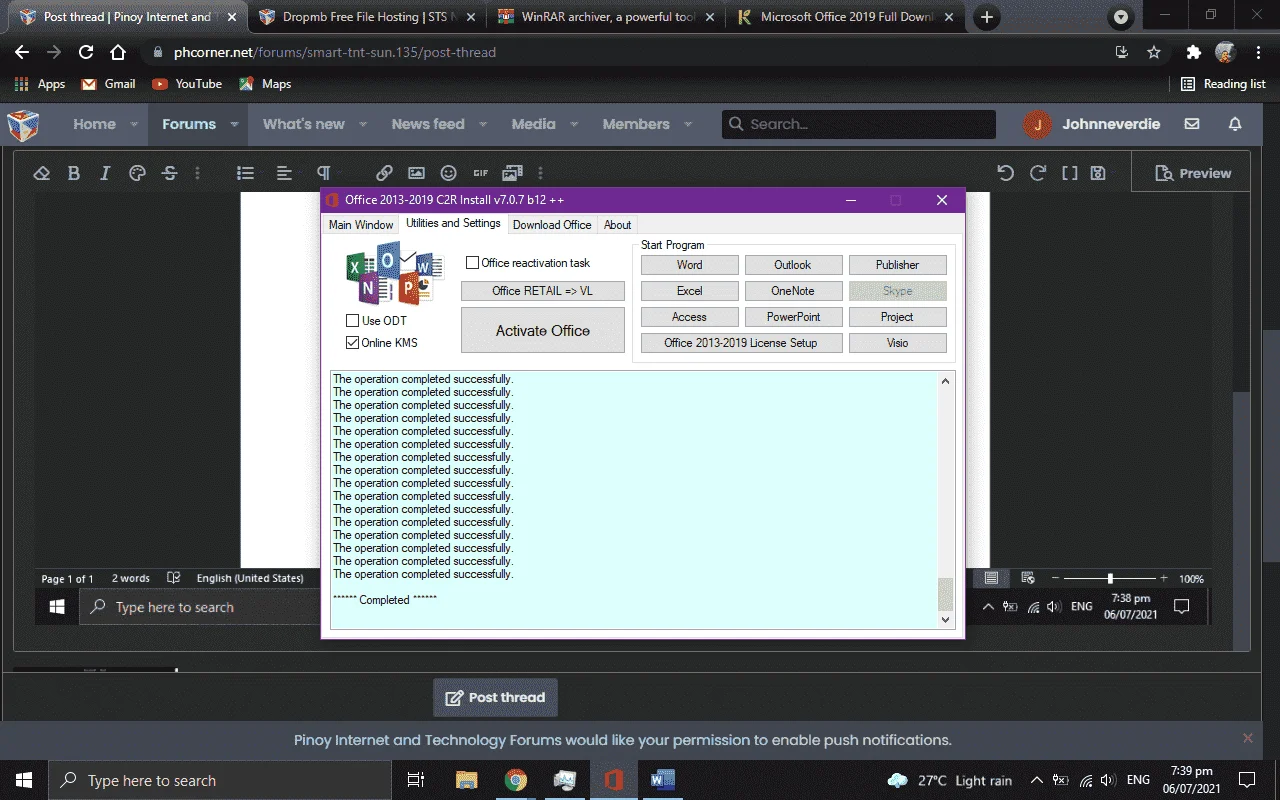This screenshot has width=1280, height=800.
Task: Show hidden icons chevron on bottom taskbar
Action: click(1036, 780)
